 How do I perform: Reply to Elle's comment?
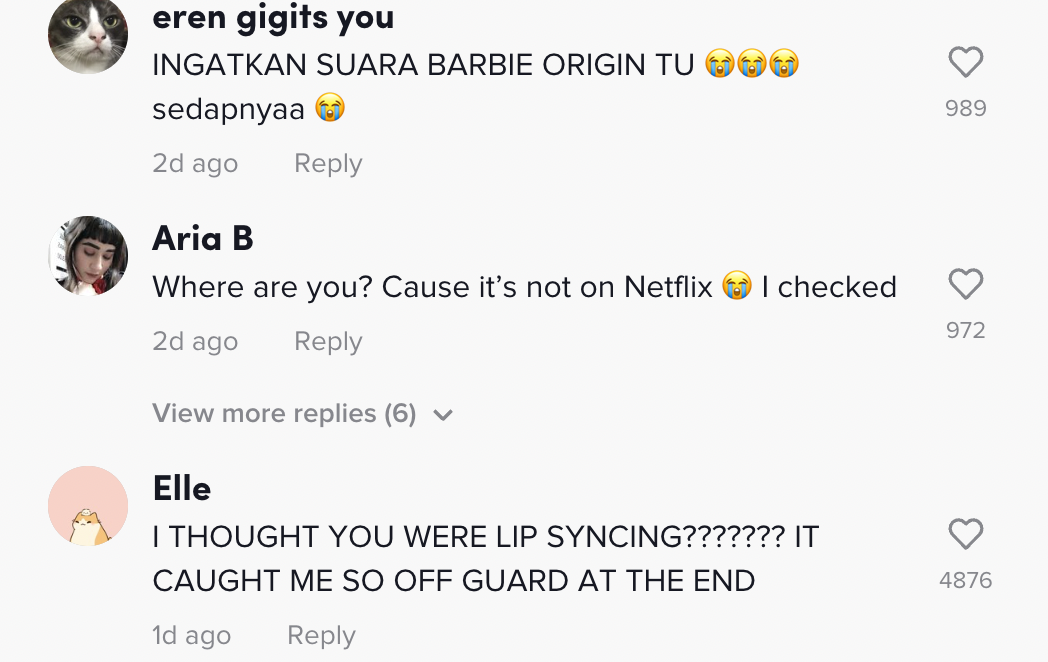point(321,636)
